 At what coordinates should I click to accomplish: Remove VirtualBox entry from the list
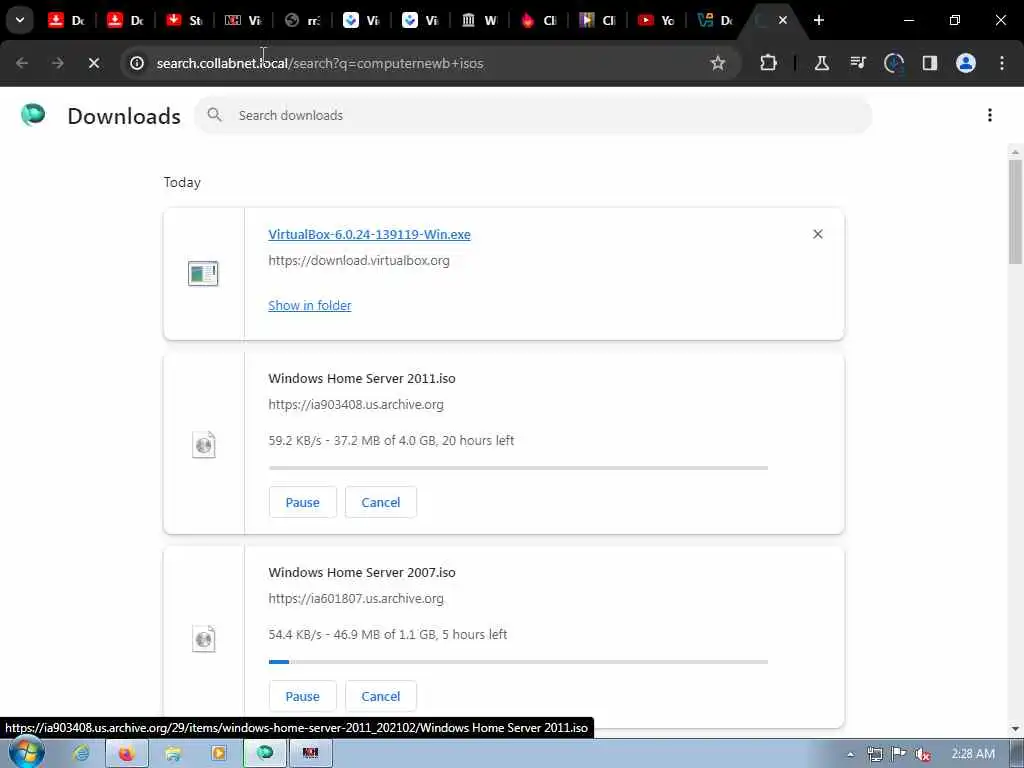point(817,234)
